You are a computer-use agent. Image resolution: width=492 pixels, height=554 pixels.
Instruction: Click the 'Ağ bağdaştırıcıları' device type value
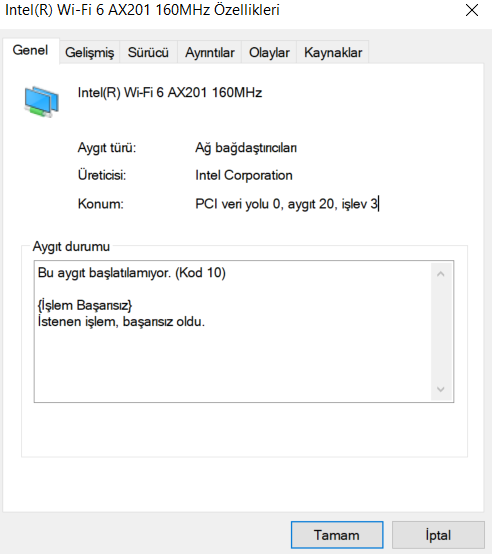click(246, 148)
